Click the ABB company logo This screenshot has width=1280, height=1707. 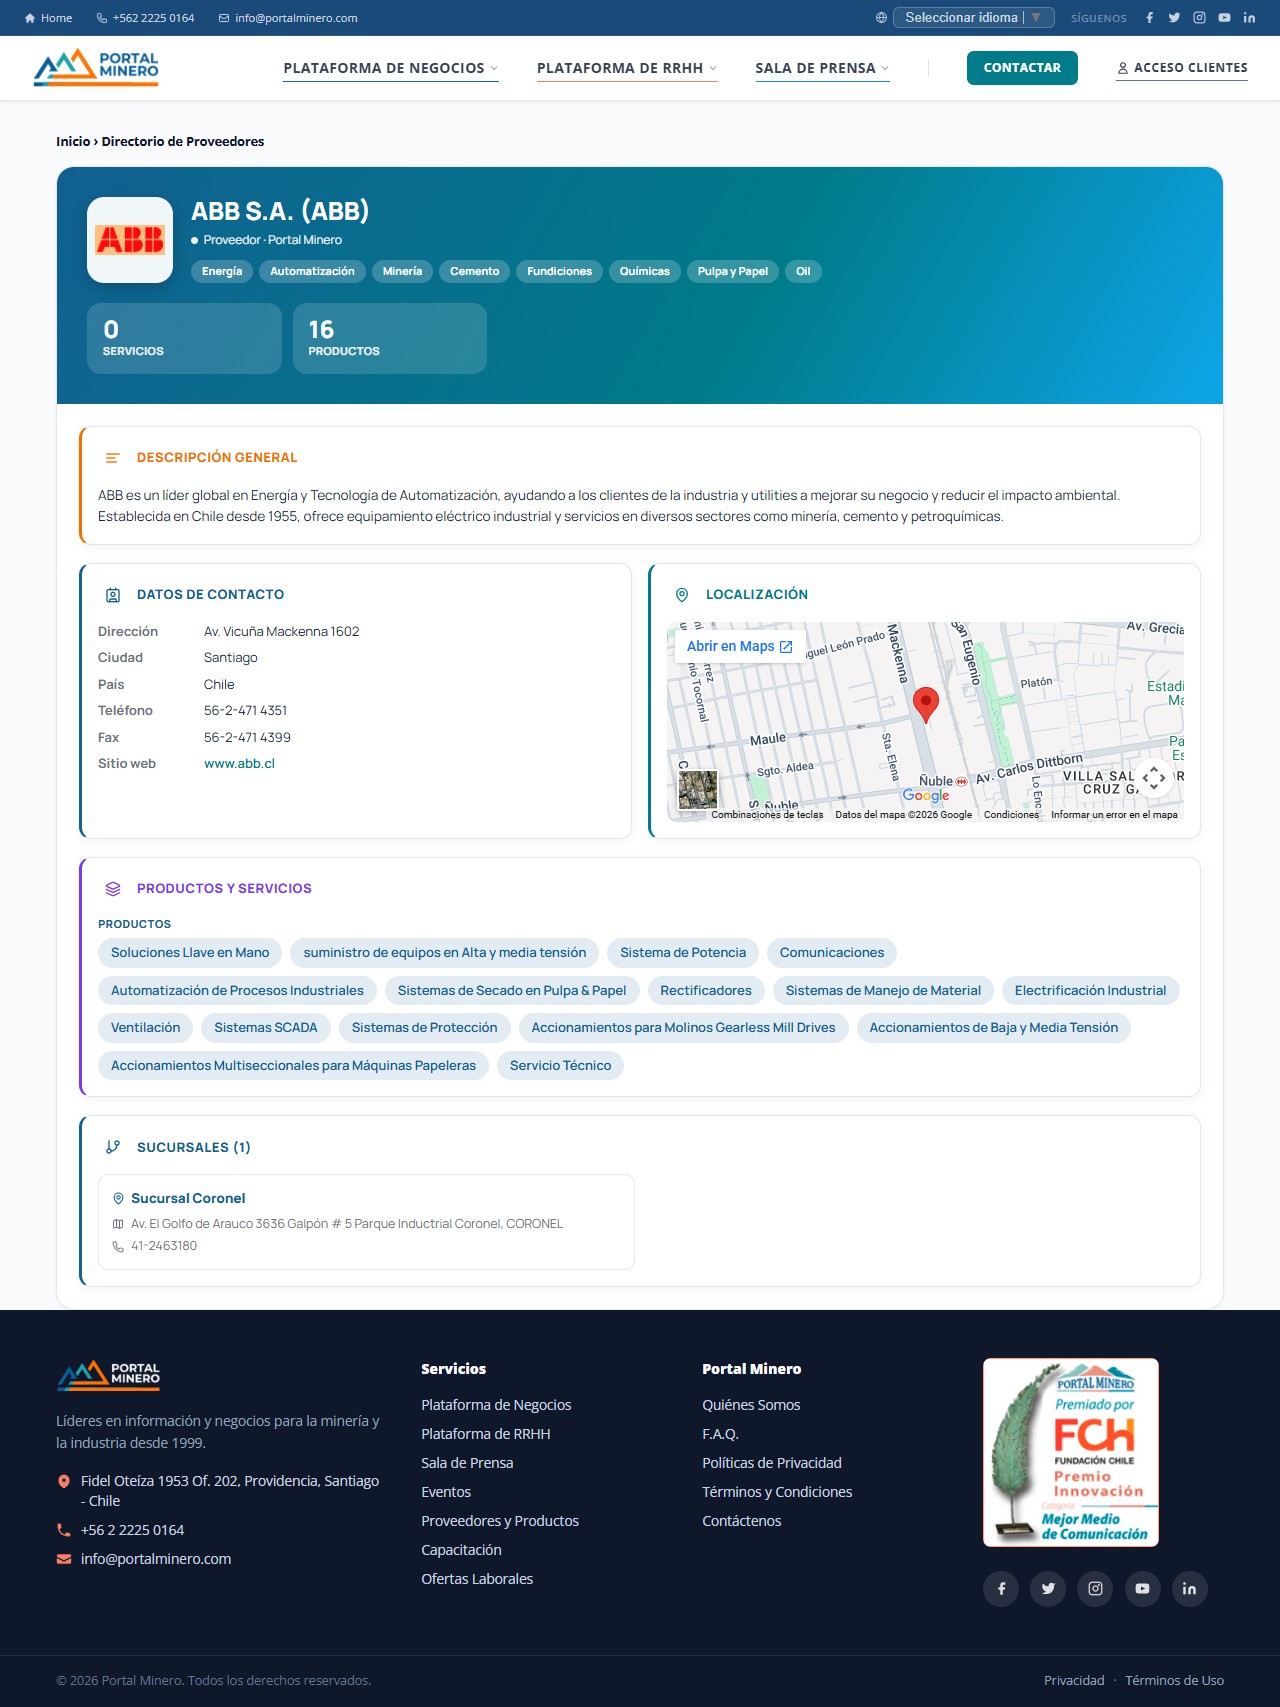(130, 240)
